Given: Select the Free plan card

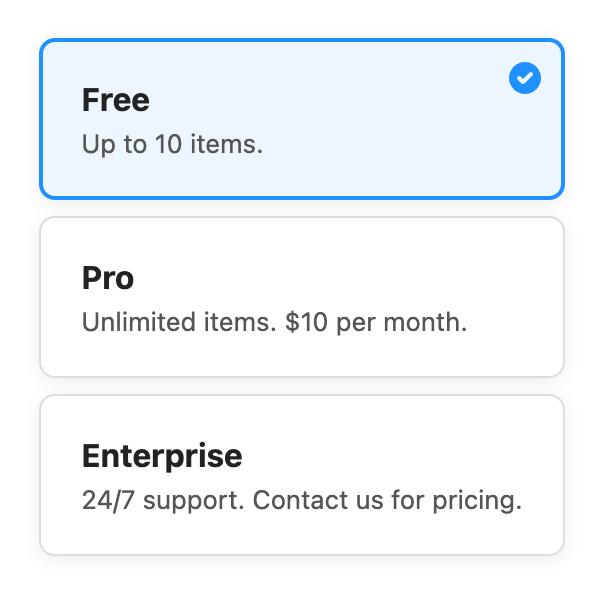Looking at the screenshot, I should pos(302,120).
